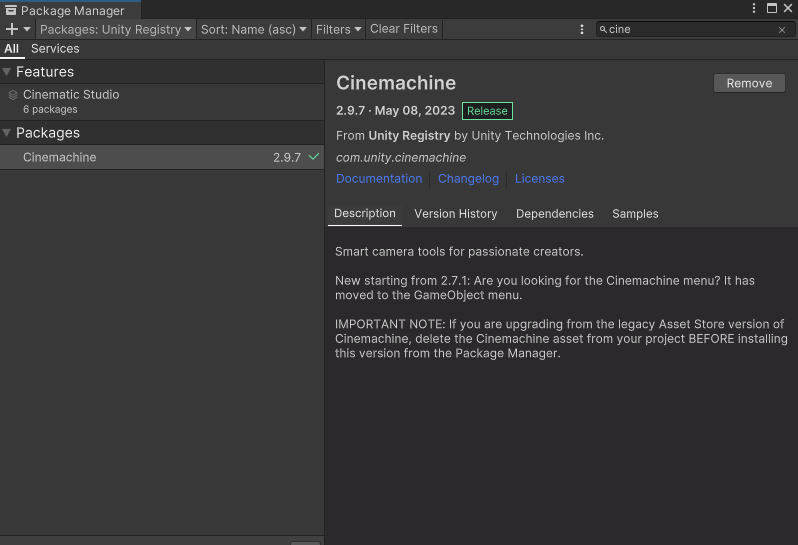
Task: Select Cinematic Studio feature
Action: pos(162,102)
